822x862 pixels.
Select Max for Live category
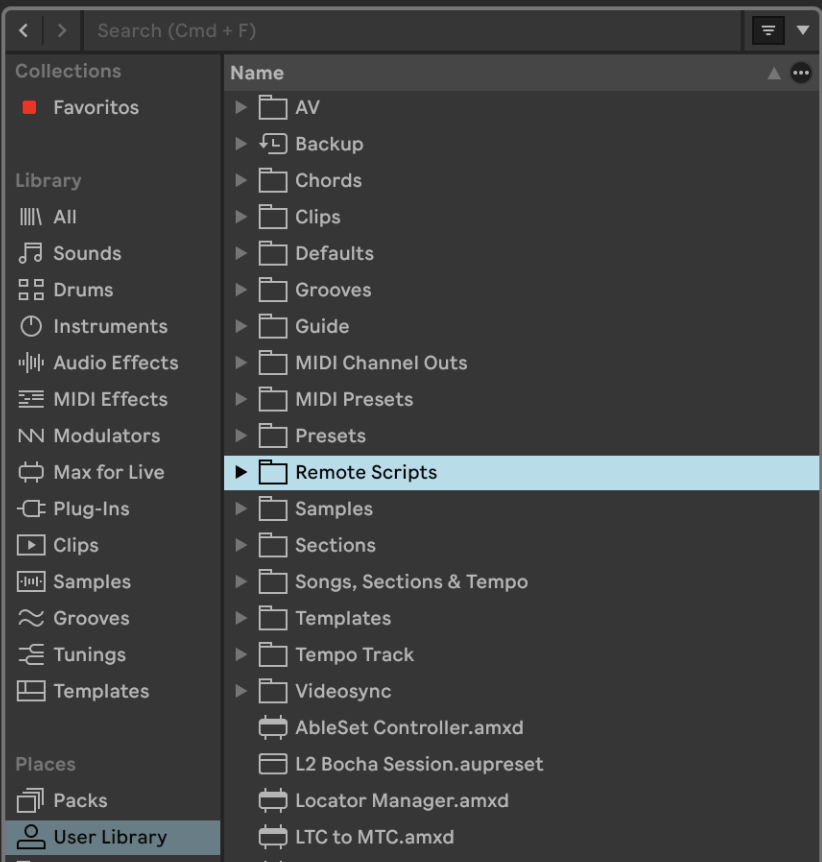coord(107,472)
